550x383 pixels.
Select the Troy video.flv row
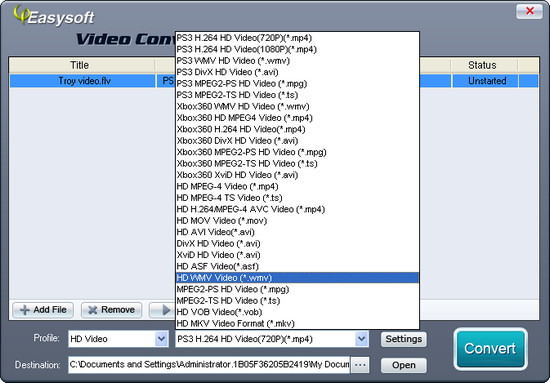click(274, 81)
